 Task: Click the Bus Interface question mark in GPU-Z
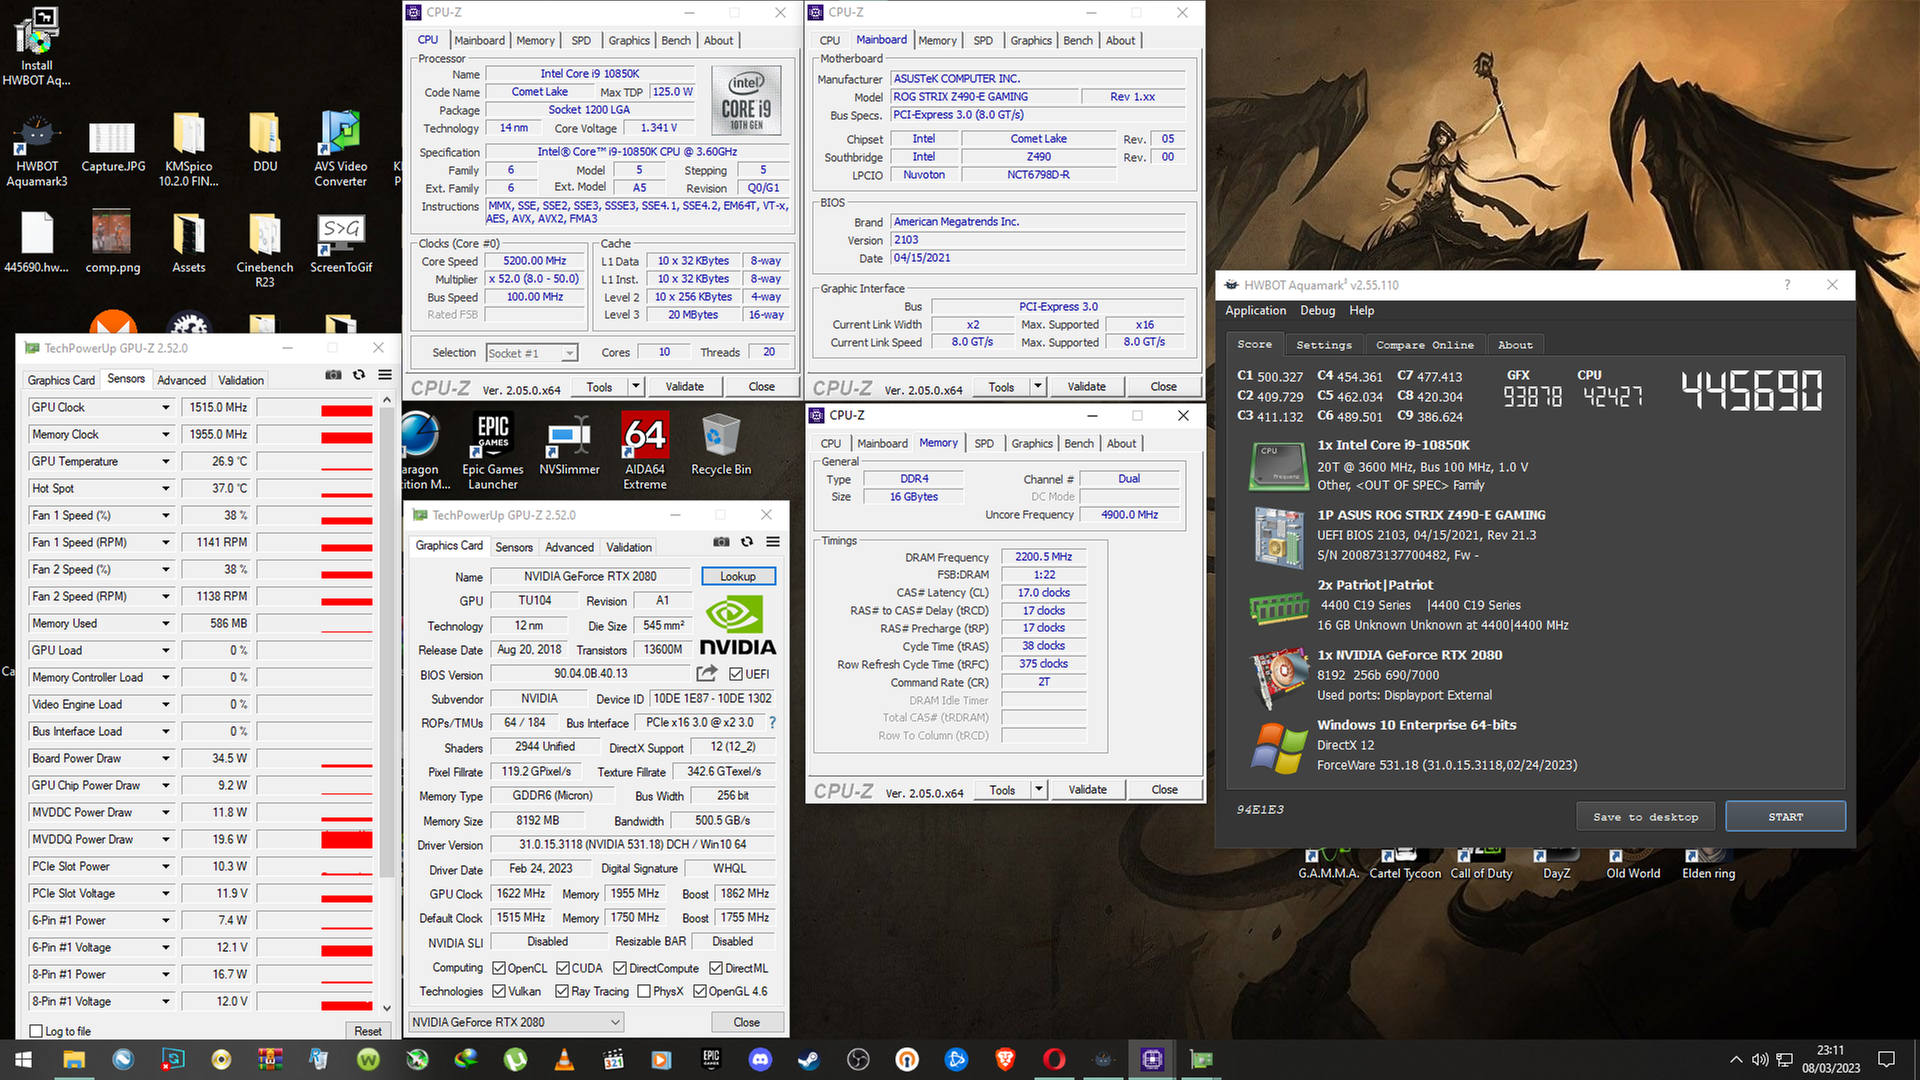[772, 722]
